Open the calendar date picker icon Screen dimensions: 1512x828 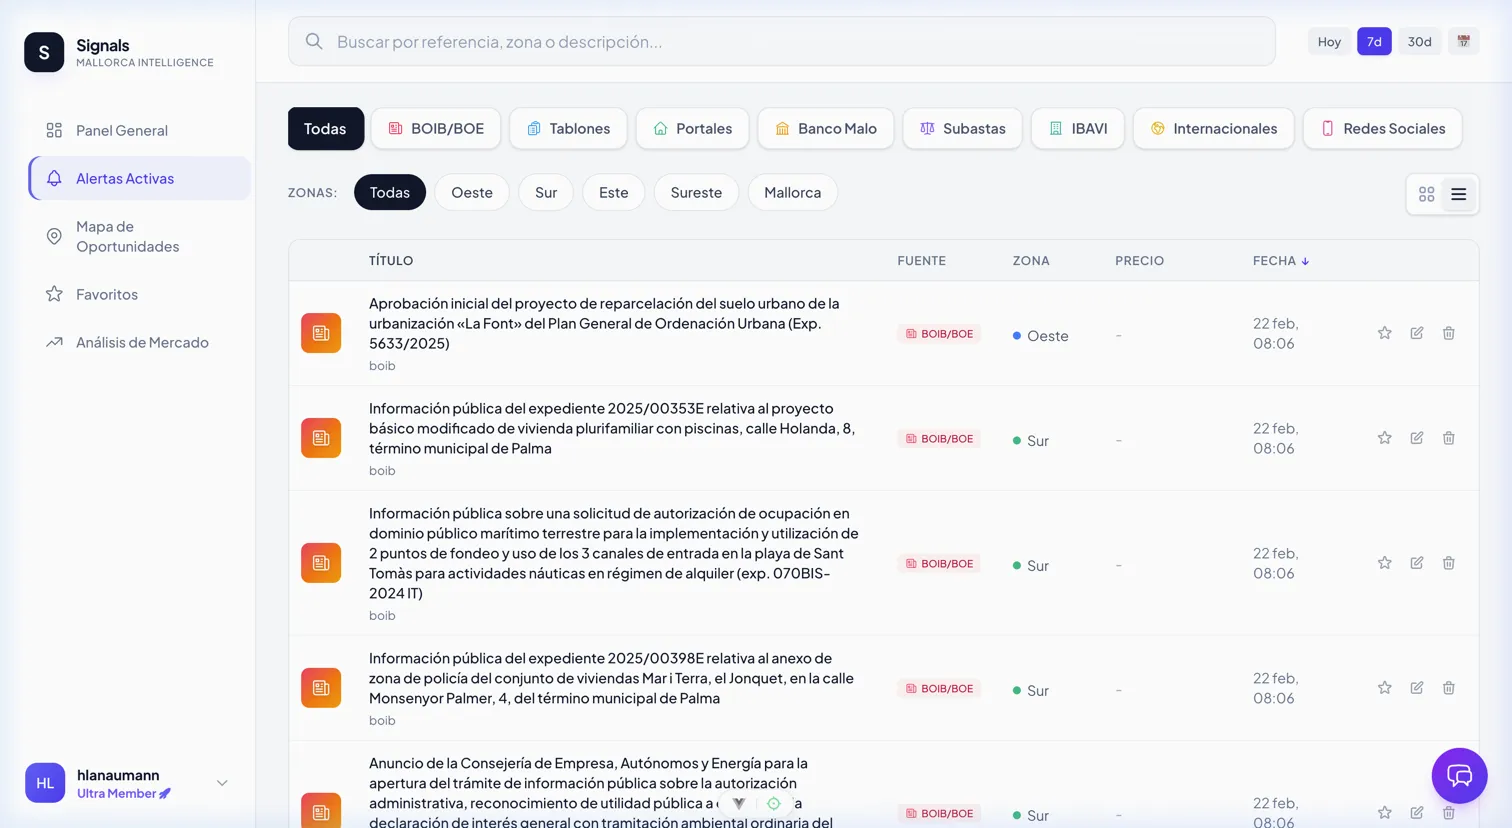(1463, 41)
